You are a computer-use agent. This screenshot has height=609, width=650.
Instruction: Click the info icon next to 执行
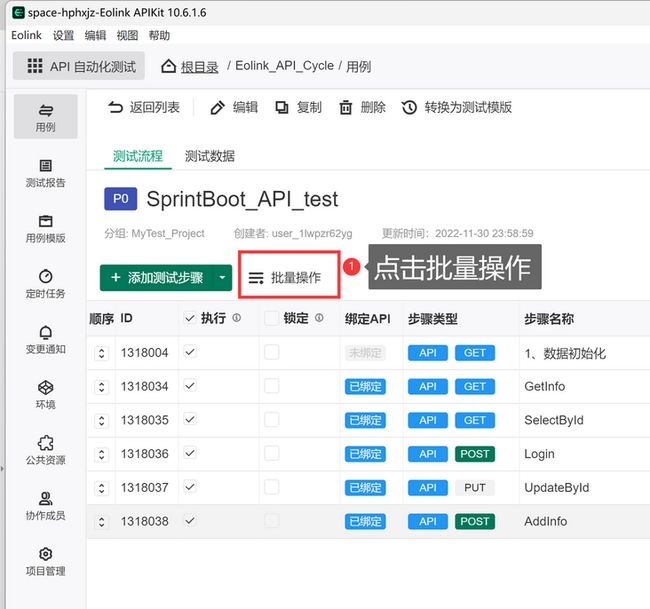[236, 318]
